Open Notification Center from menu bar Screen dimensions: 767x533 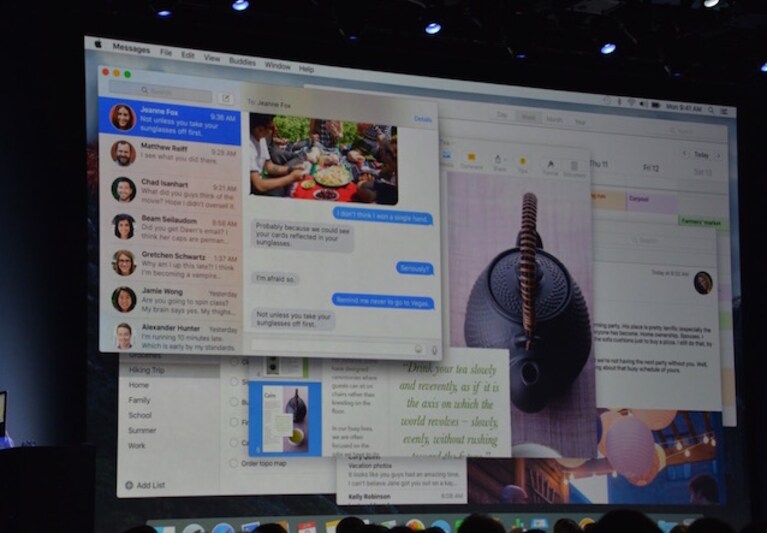click(x=724, y=112)
